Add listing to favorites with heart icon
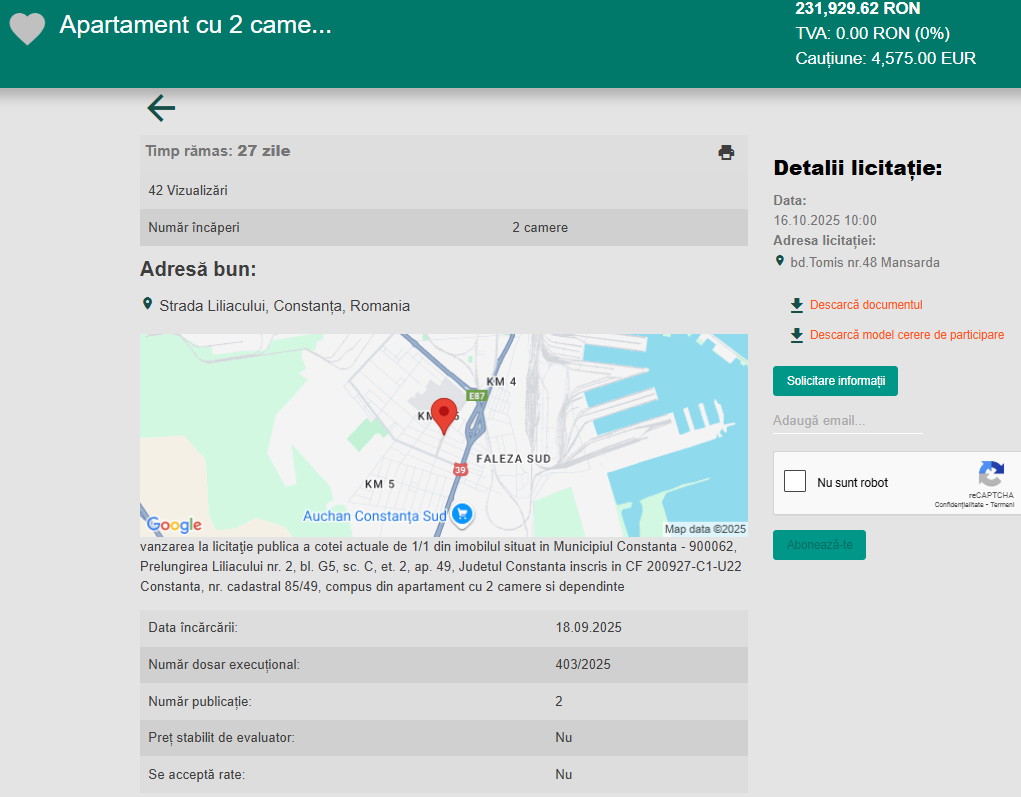This screenshot has width=1021, height=797. [27, 29]
